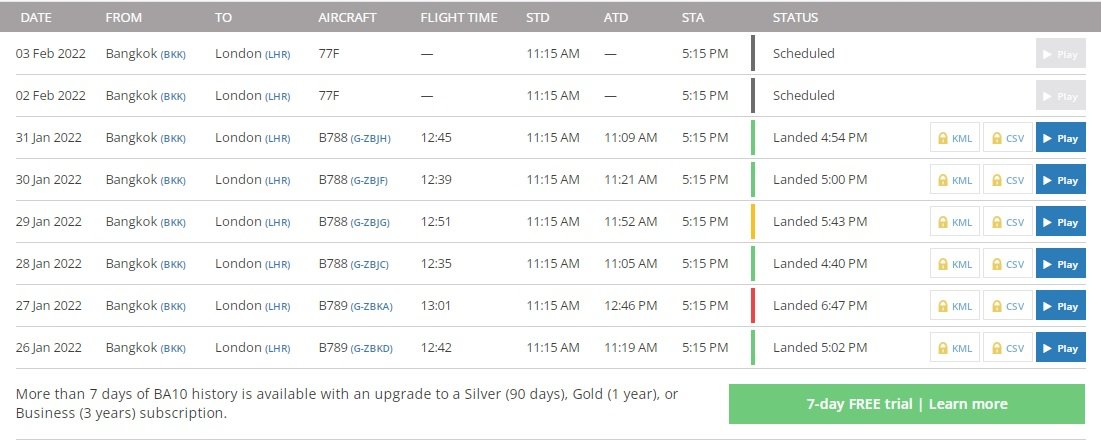
Task: Download KML for 26 Jan flight
Action: pos(953,348)
